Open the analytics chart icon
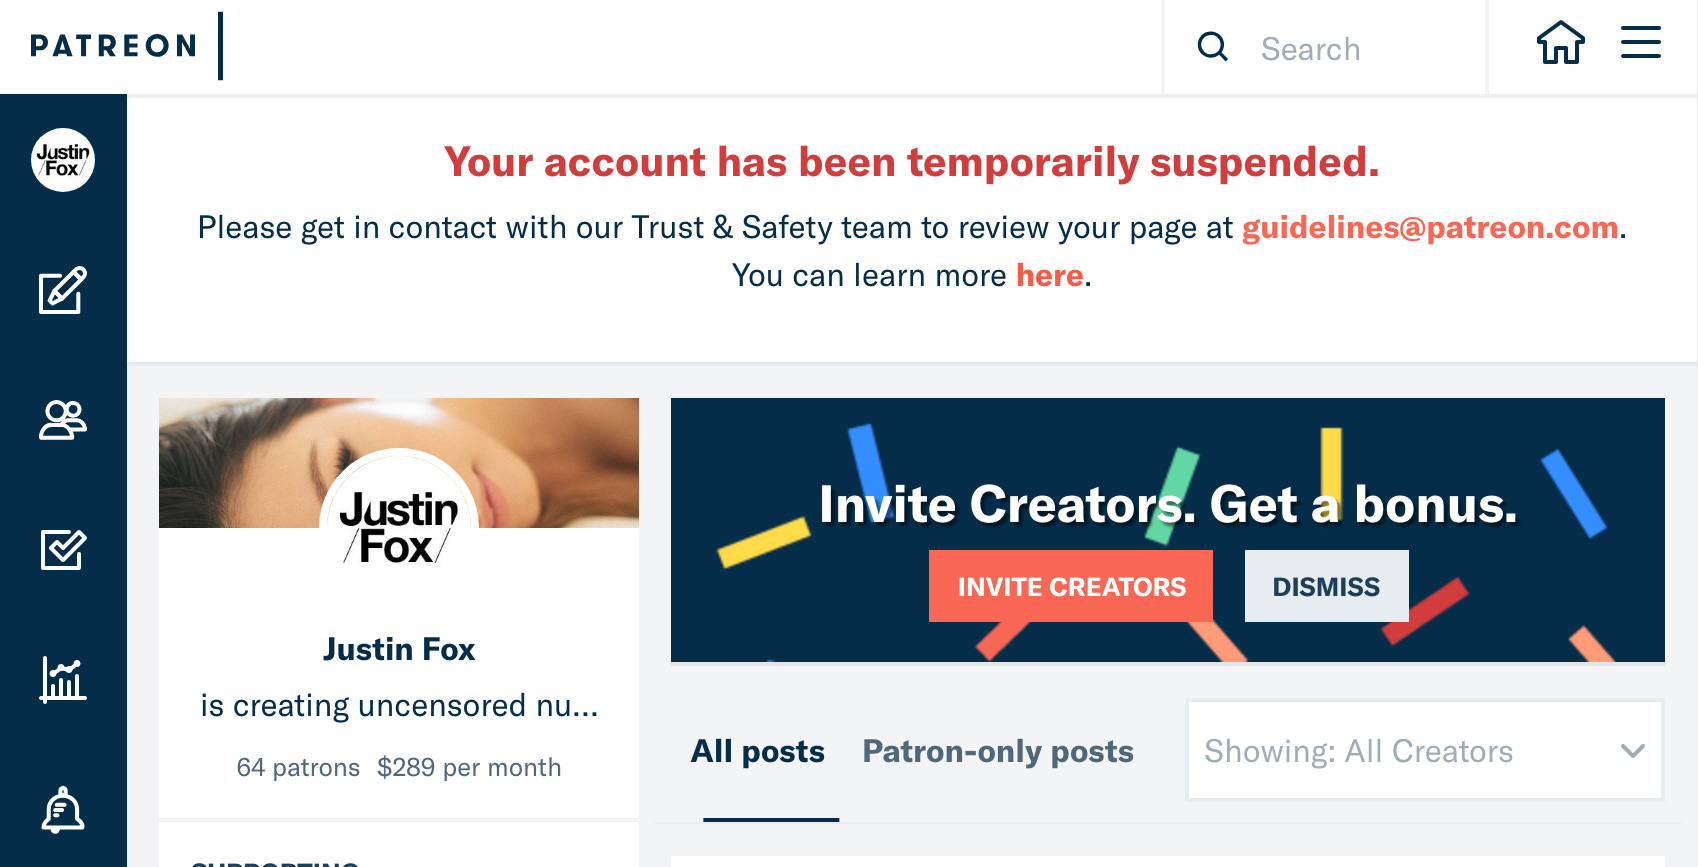 [x=62, y=680]
